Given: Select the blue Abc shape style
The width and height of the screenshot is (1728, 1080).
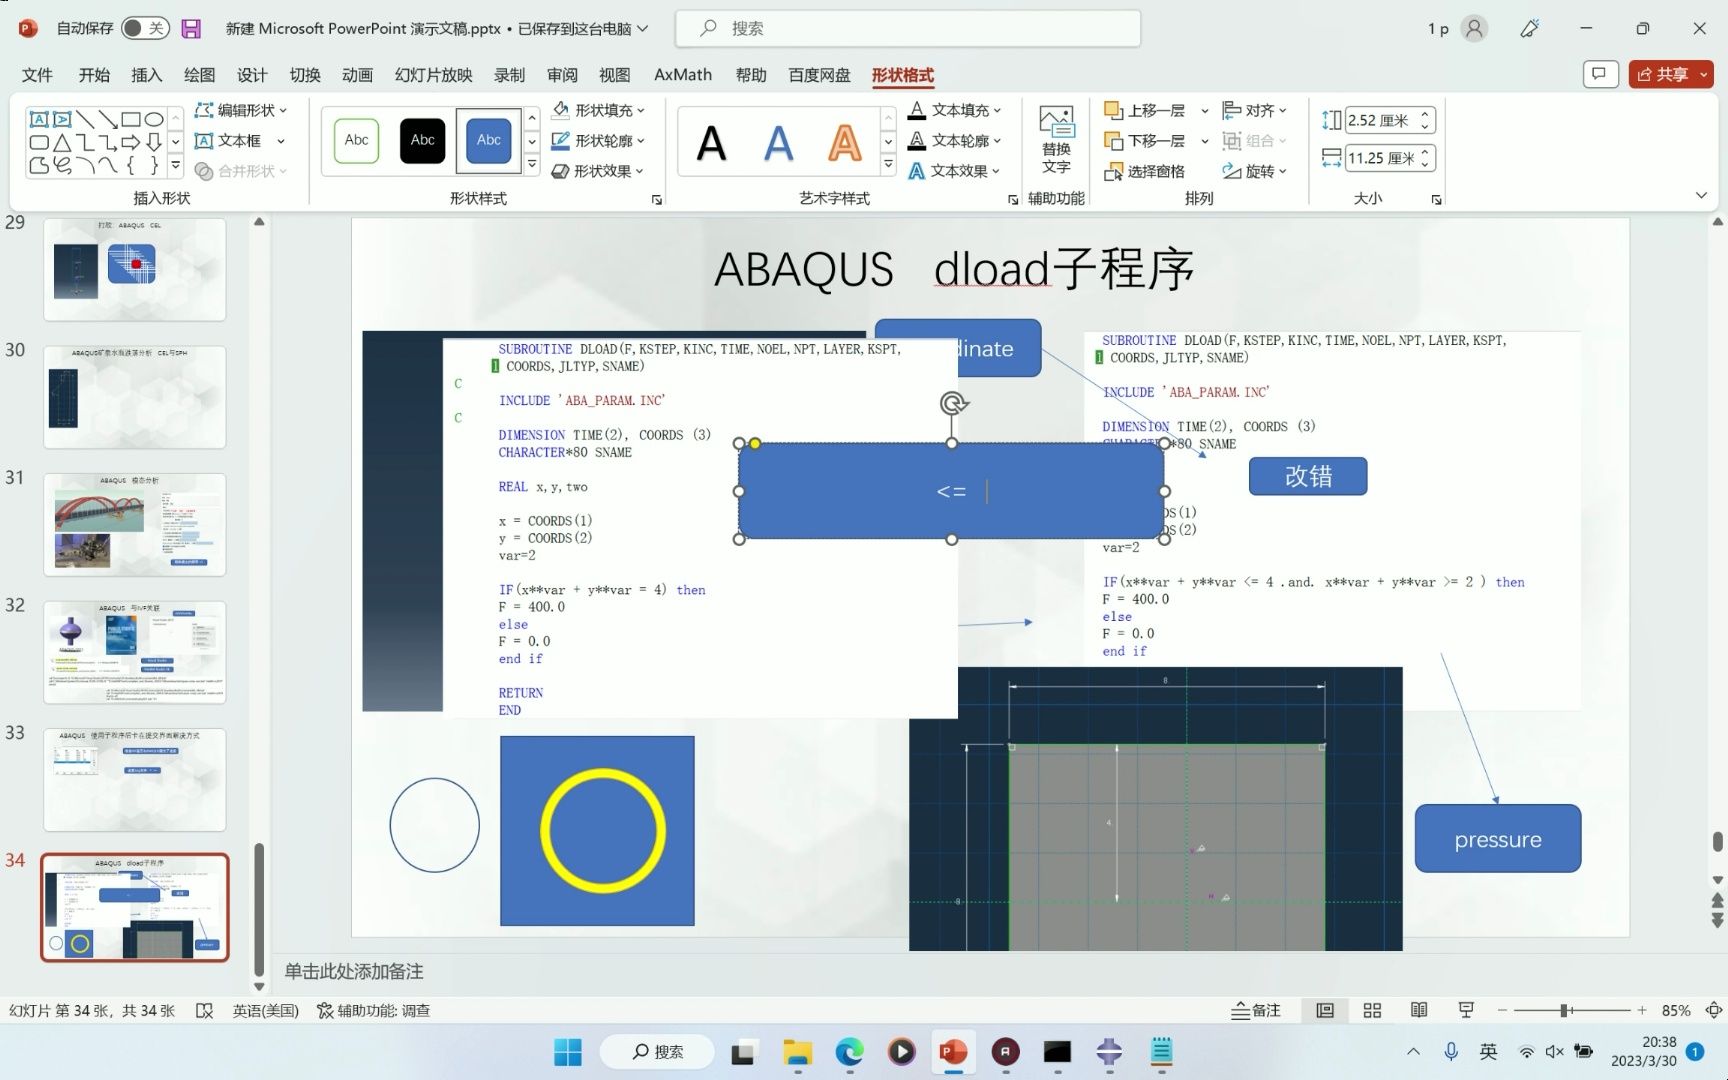Looking at the screenshot, I should tap(489, 140).
